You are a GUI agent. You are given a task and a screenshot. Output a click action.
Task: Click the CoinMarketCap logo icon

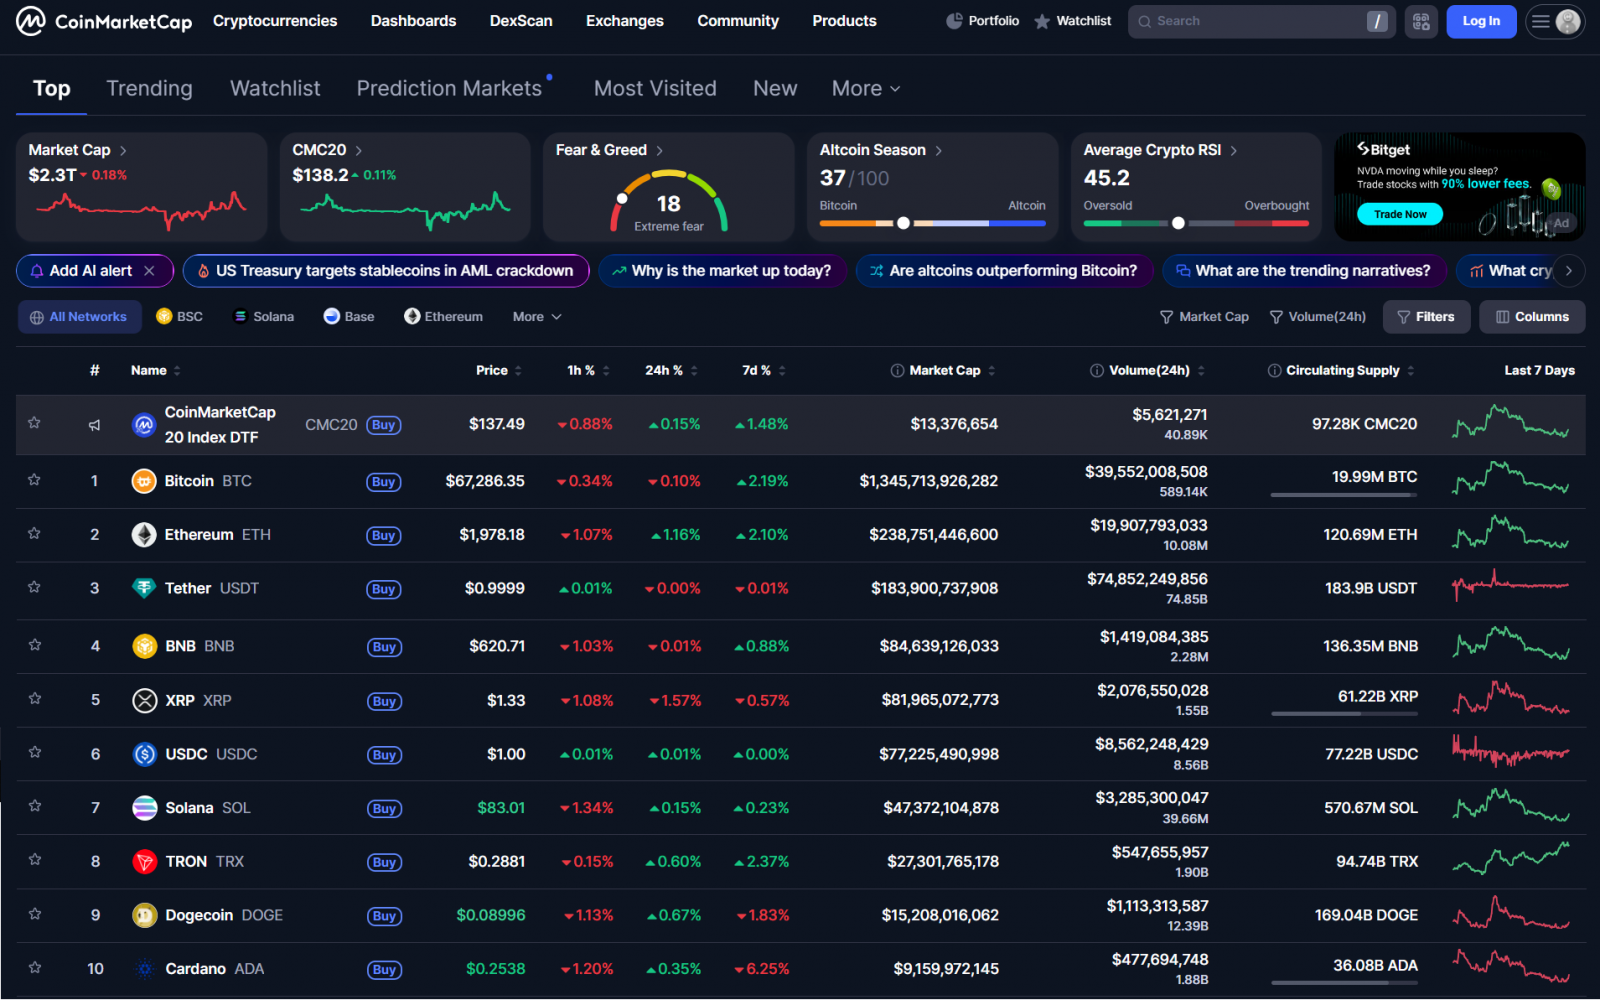tap(31, 21)
